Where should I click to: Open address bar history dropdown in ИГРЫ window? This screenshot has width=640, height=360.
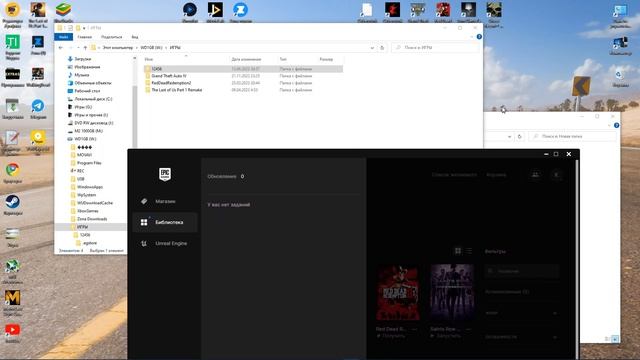point(372,48)
